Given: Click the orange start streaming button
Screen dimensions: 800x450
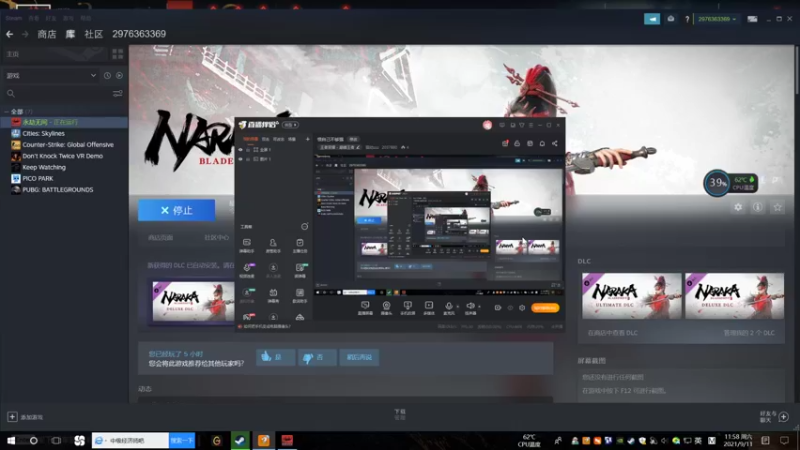Looking at the screenshot, I should [545, 308].
